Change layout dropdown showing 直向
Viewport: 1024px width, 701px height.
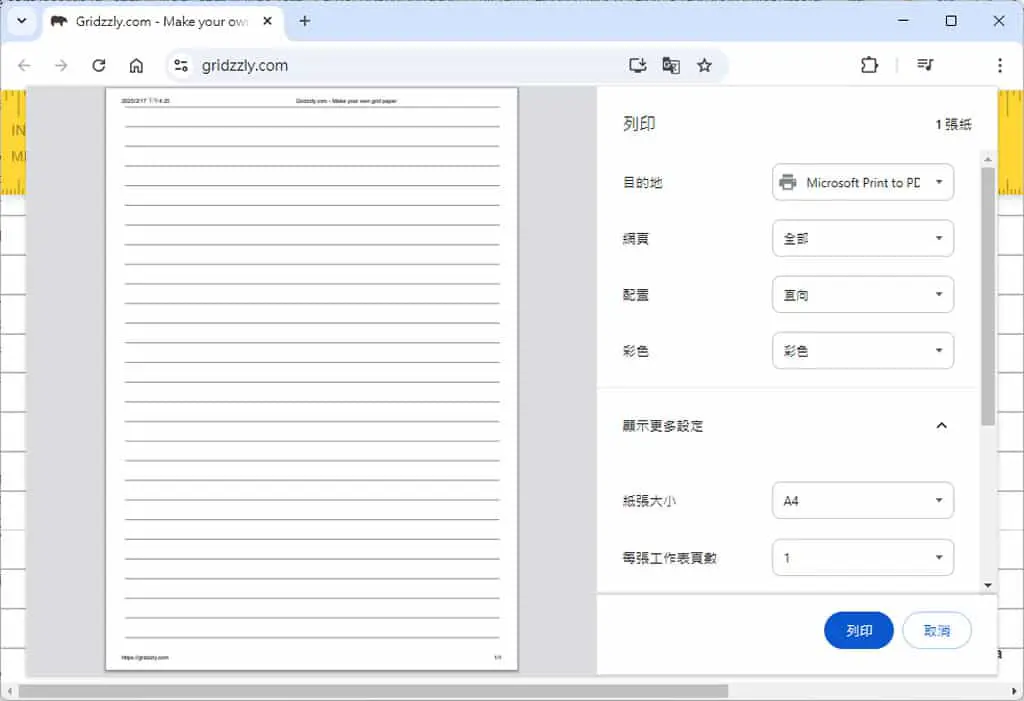(x=863, y=295)
